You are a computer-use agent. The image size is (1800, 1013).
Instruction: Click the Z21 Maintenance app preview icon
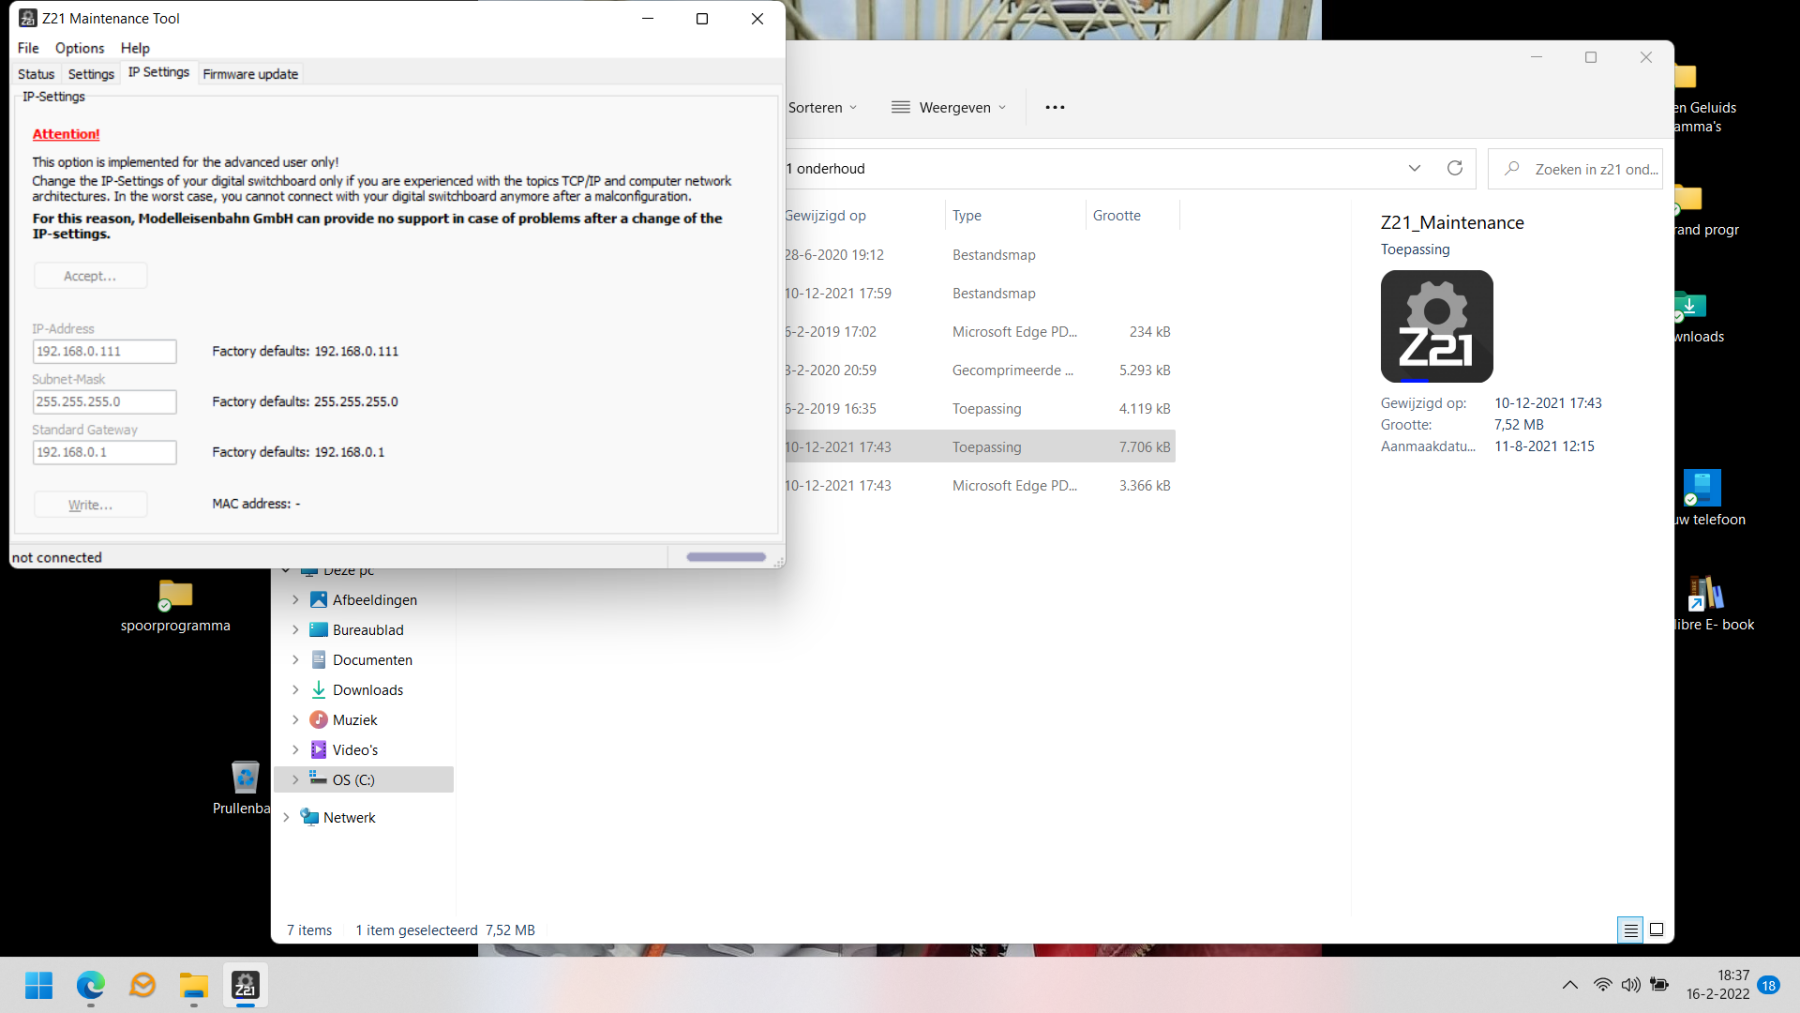point(1436,326)
